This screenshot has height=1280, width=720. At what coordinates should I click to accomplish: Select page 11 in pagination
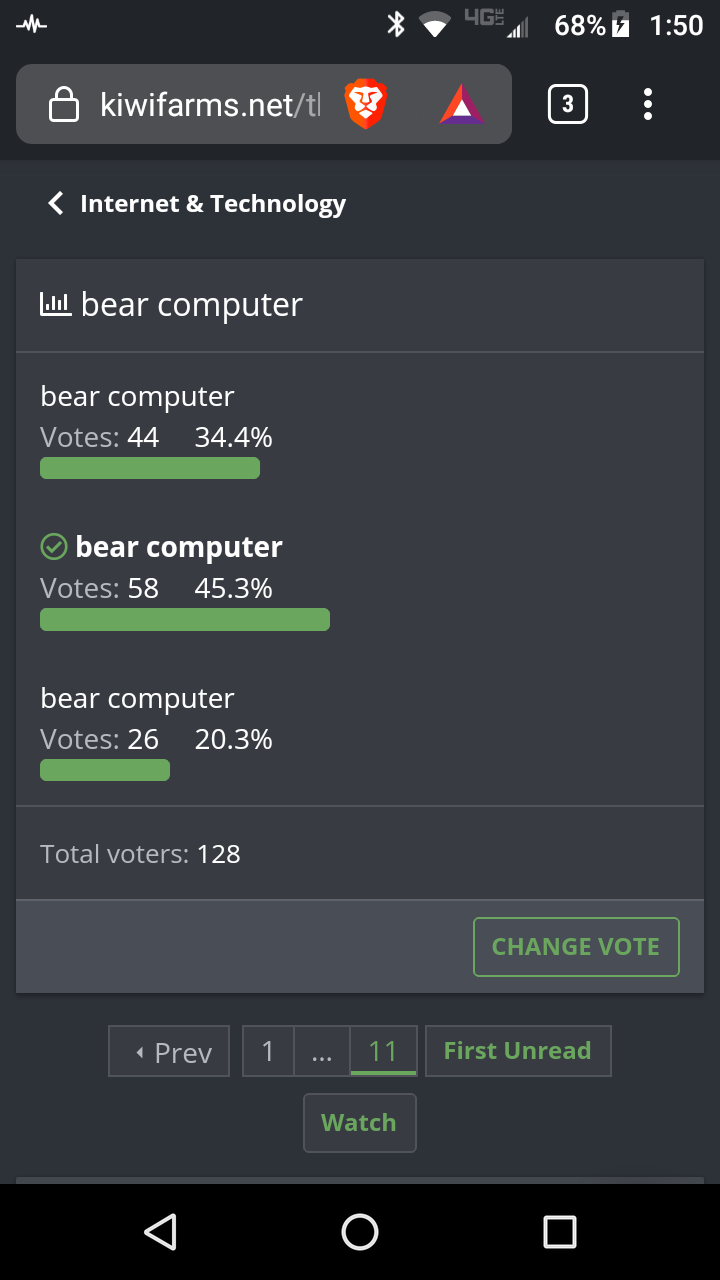(383, 1051)
